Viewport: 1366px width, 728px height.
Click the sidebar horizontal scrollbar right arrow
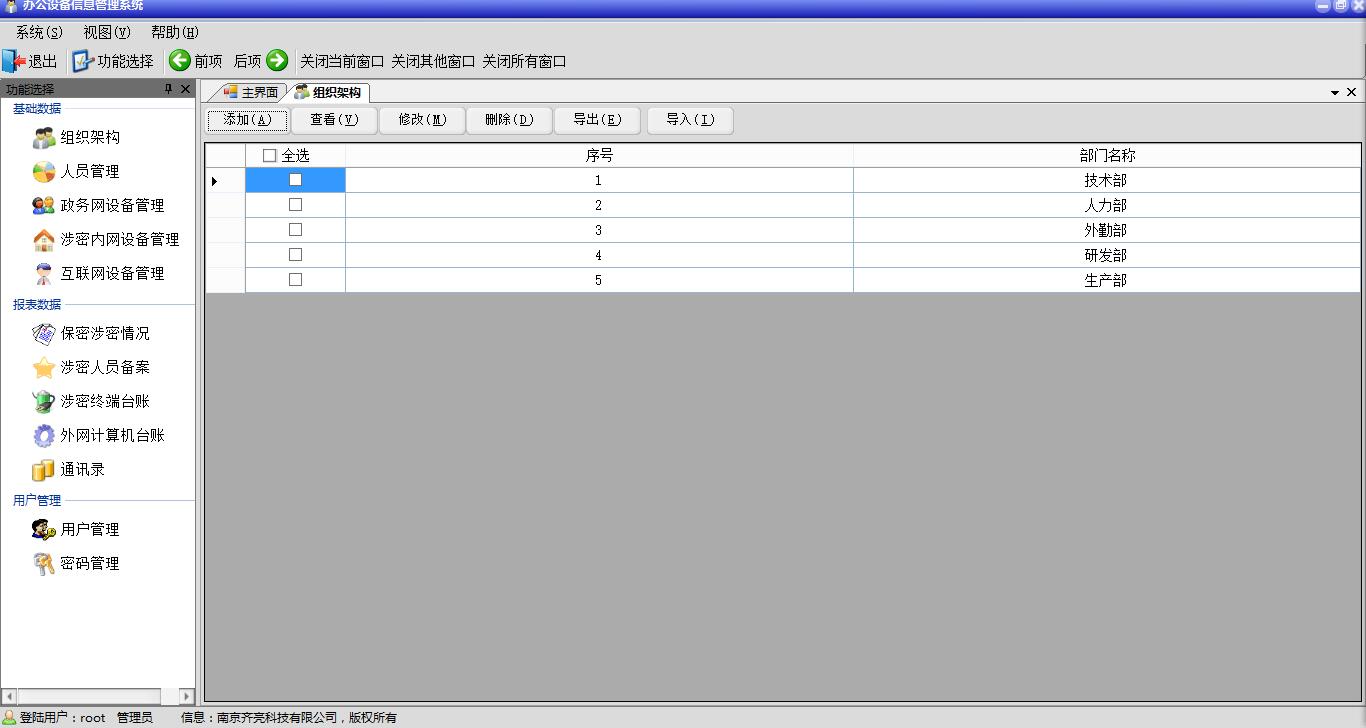[186, 696]
